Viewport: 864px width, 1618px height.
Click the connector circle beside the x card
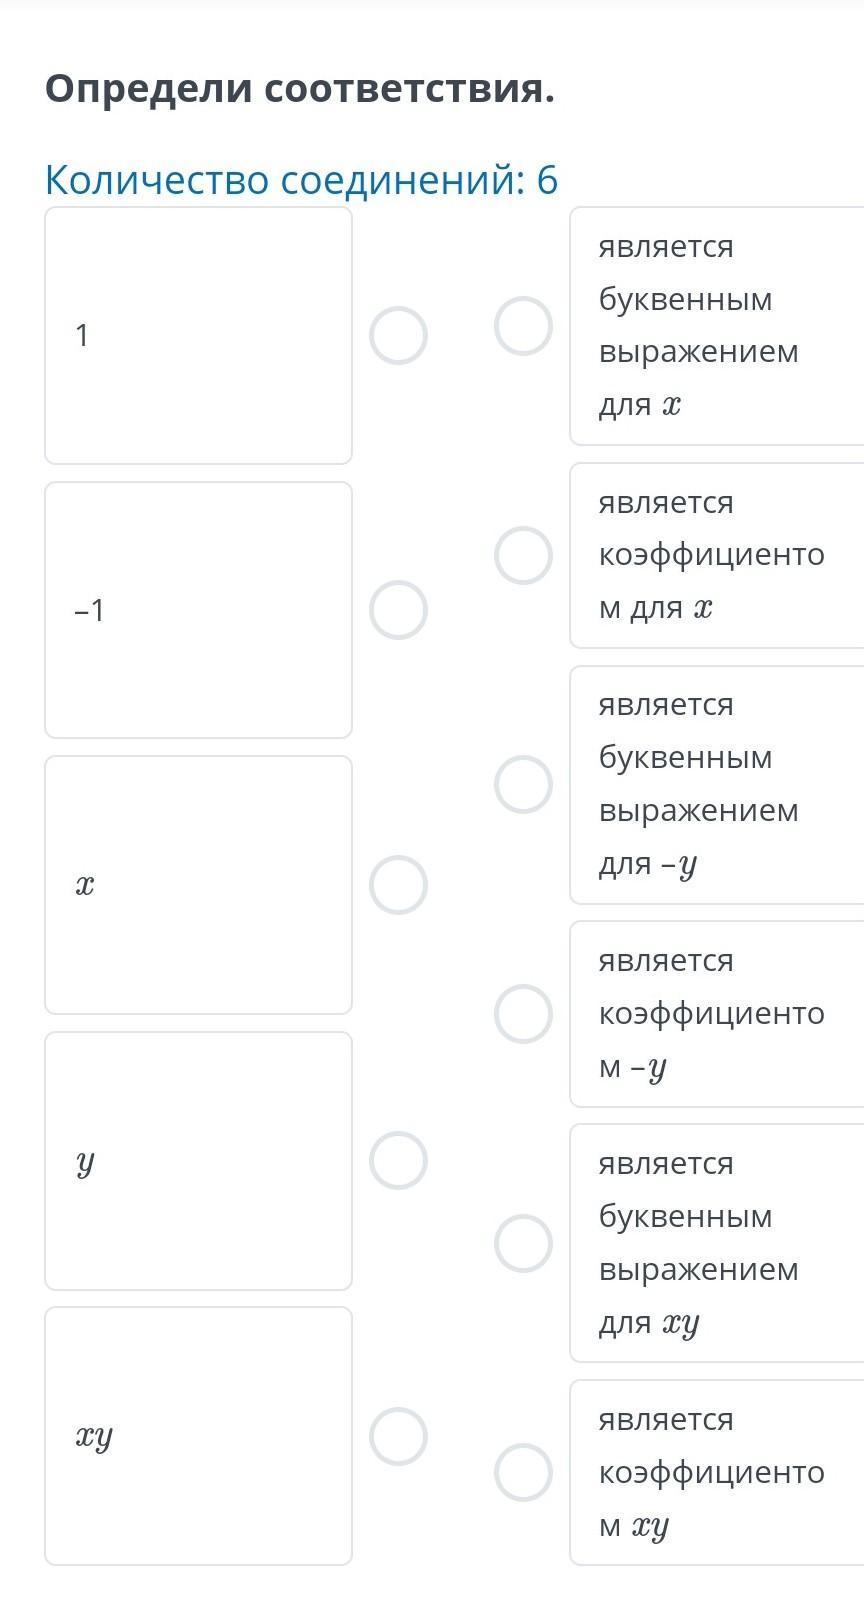(x=398, y=885)
